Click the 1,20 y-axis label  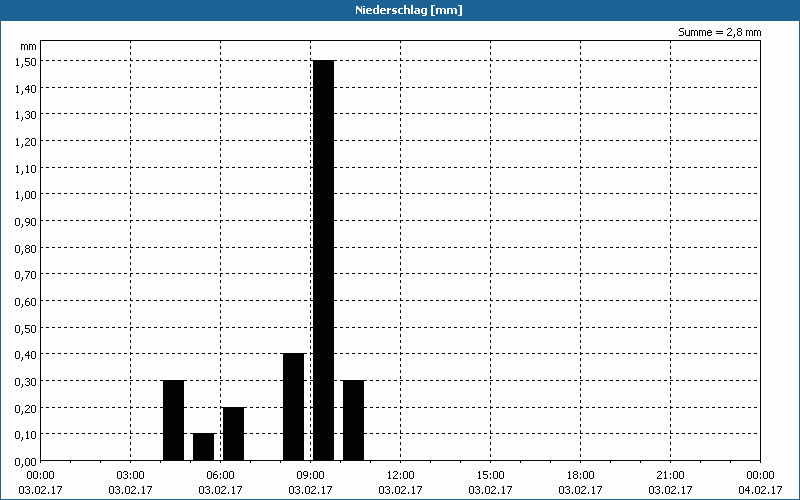click(26, 141)
